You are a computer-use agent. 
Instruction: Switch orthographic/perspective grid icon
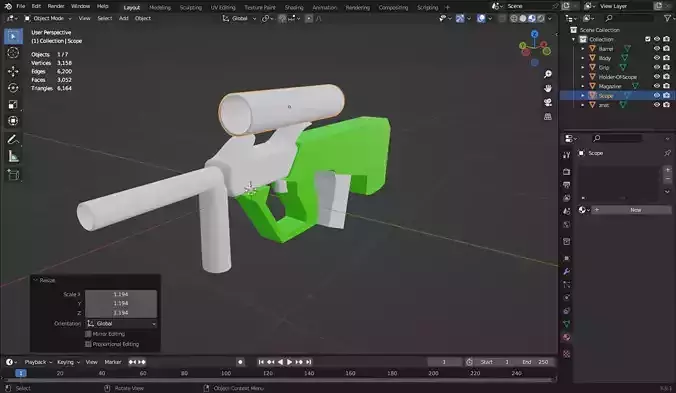tap(548, 117)
